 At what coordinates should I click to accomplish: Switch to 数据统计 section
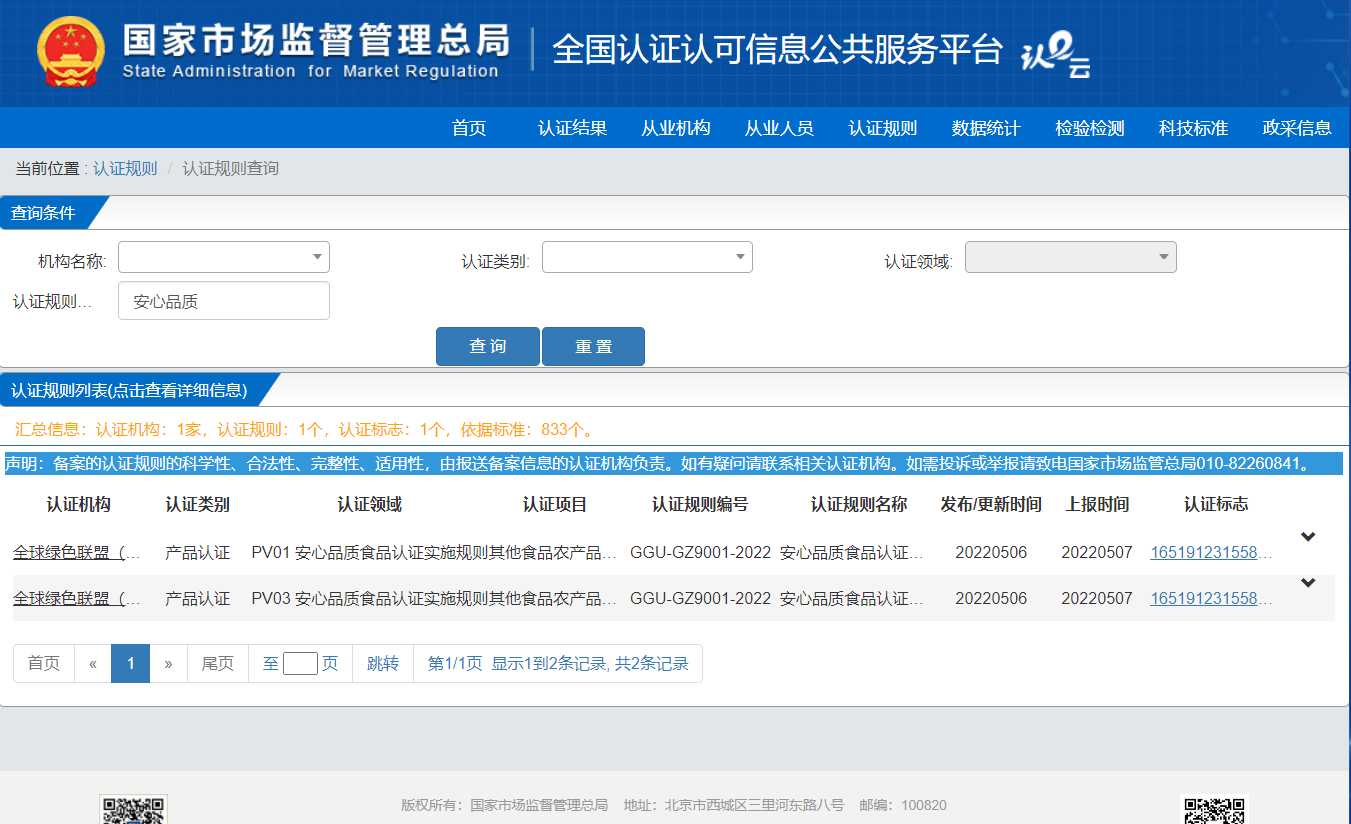985,128
